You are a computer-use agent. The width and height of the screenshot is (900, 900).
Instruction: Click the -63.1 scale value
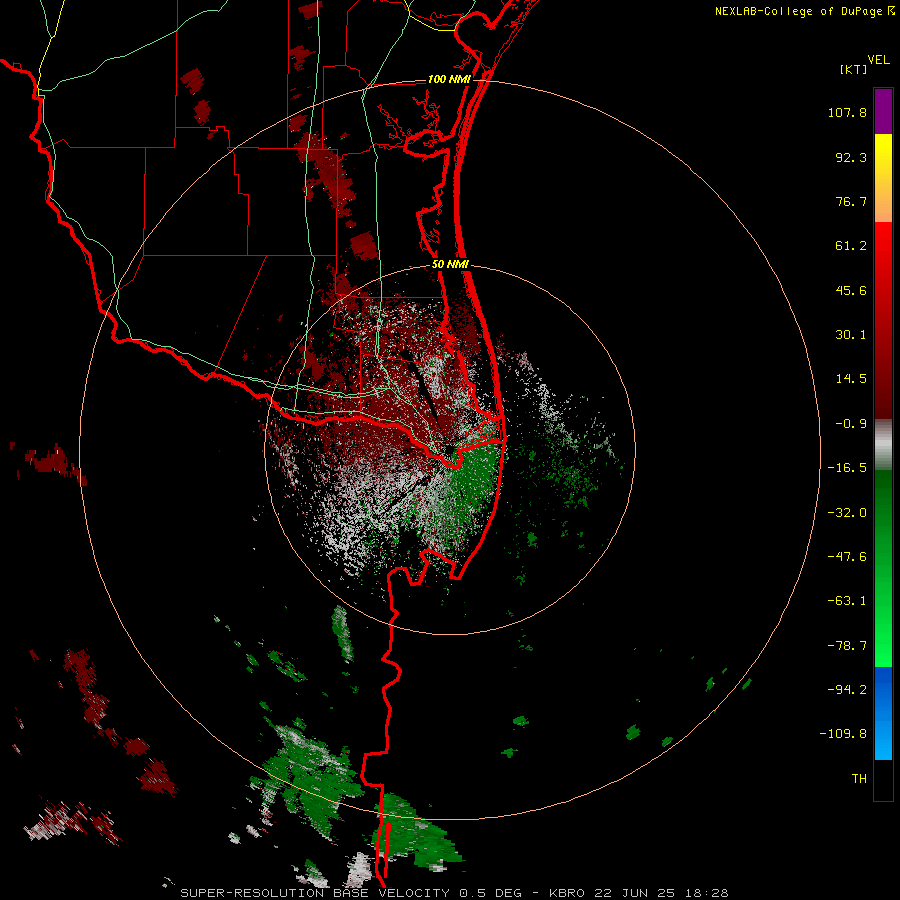[x=847, y=601]
